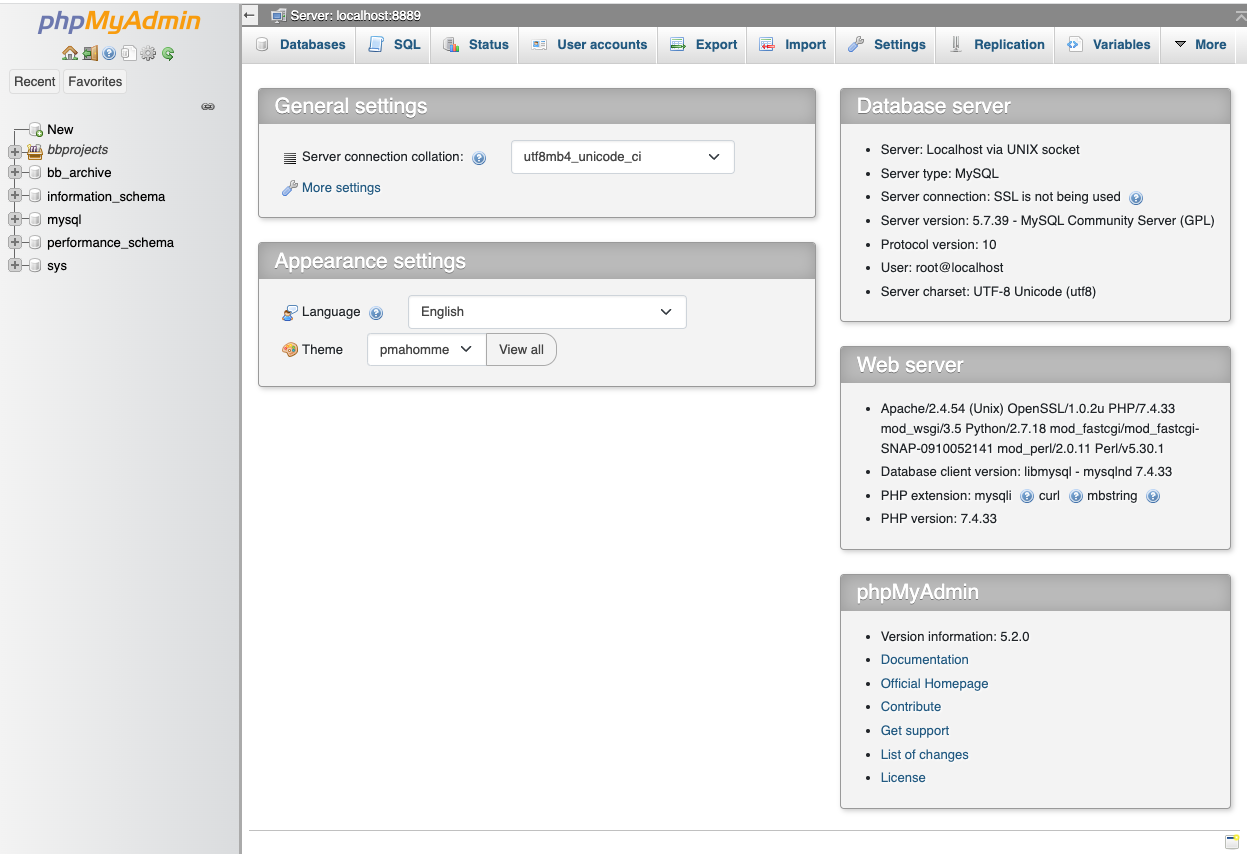Open the Import tab
The width and height of the screenshot is (1247, 854).
click(792, 45)
